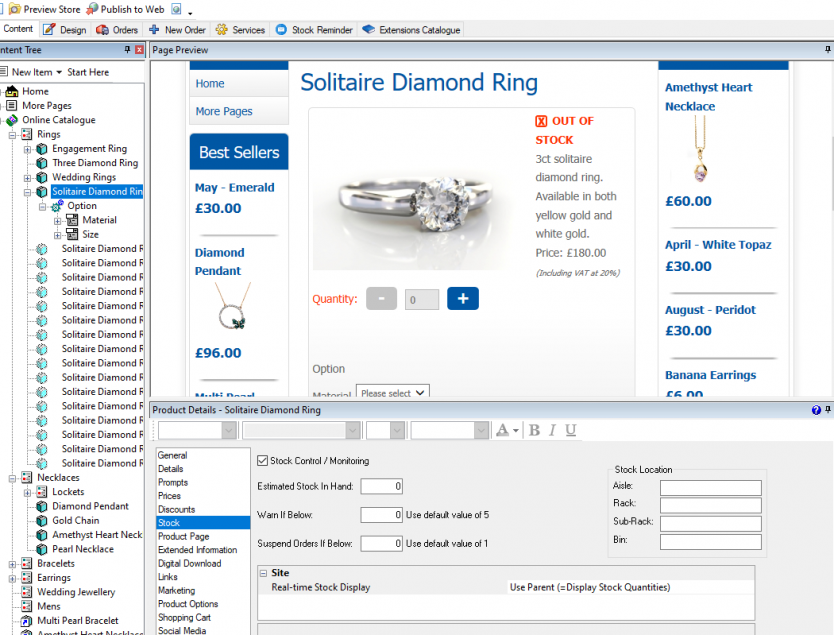Open the Material option dropdown in preview
834x635 pixels.
393,393
